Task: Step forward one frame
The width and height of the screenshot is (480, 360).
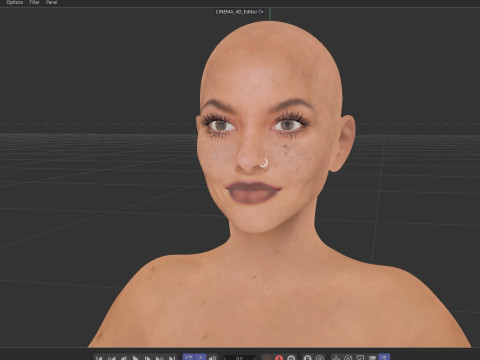Action: click(x=147, y=358)
